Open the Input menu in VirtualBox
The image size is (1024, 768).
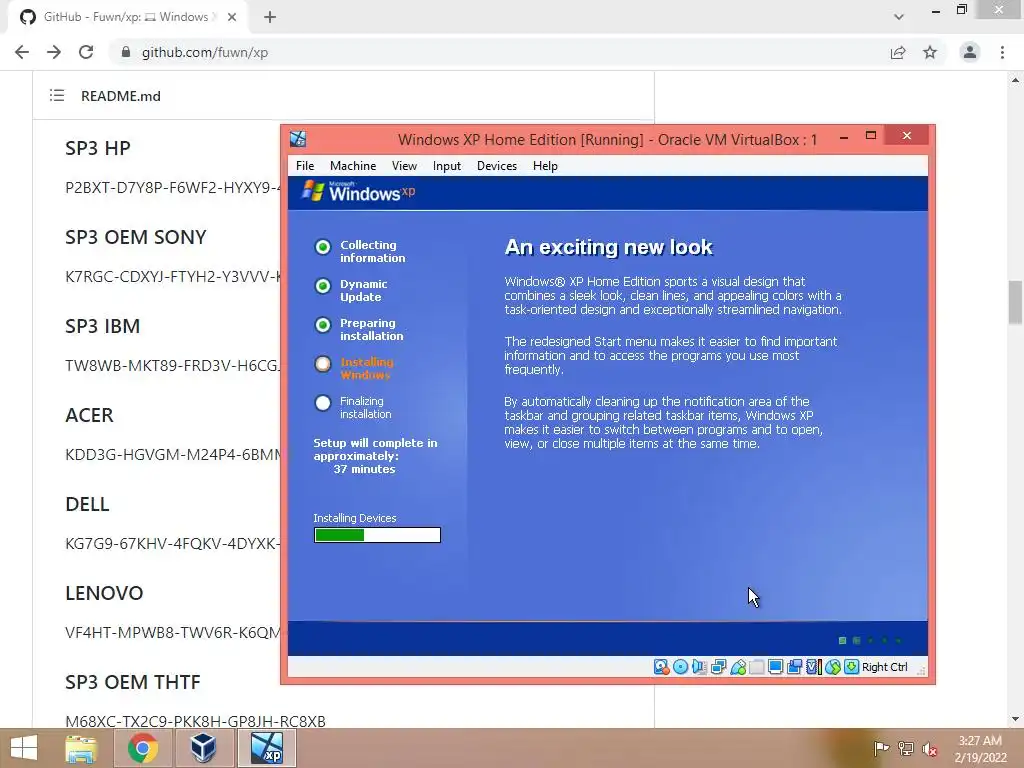click(447, 166)
